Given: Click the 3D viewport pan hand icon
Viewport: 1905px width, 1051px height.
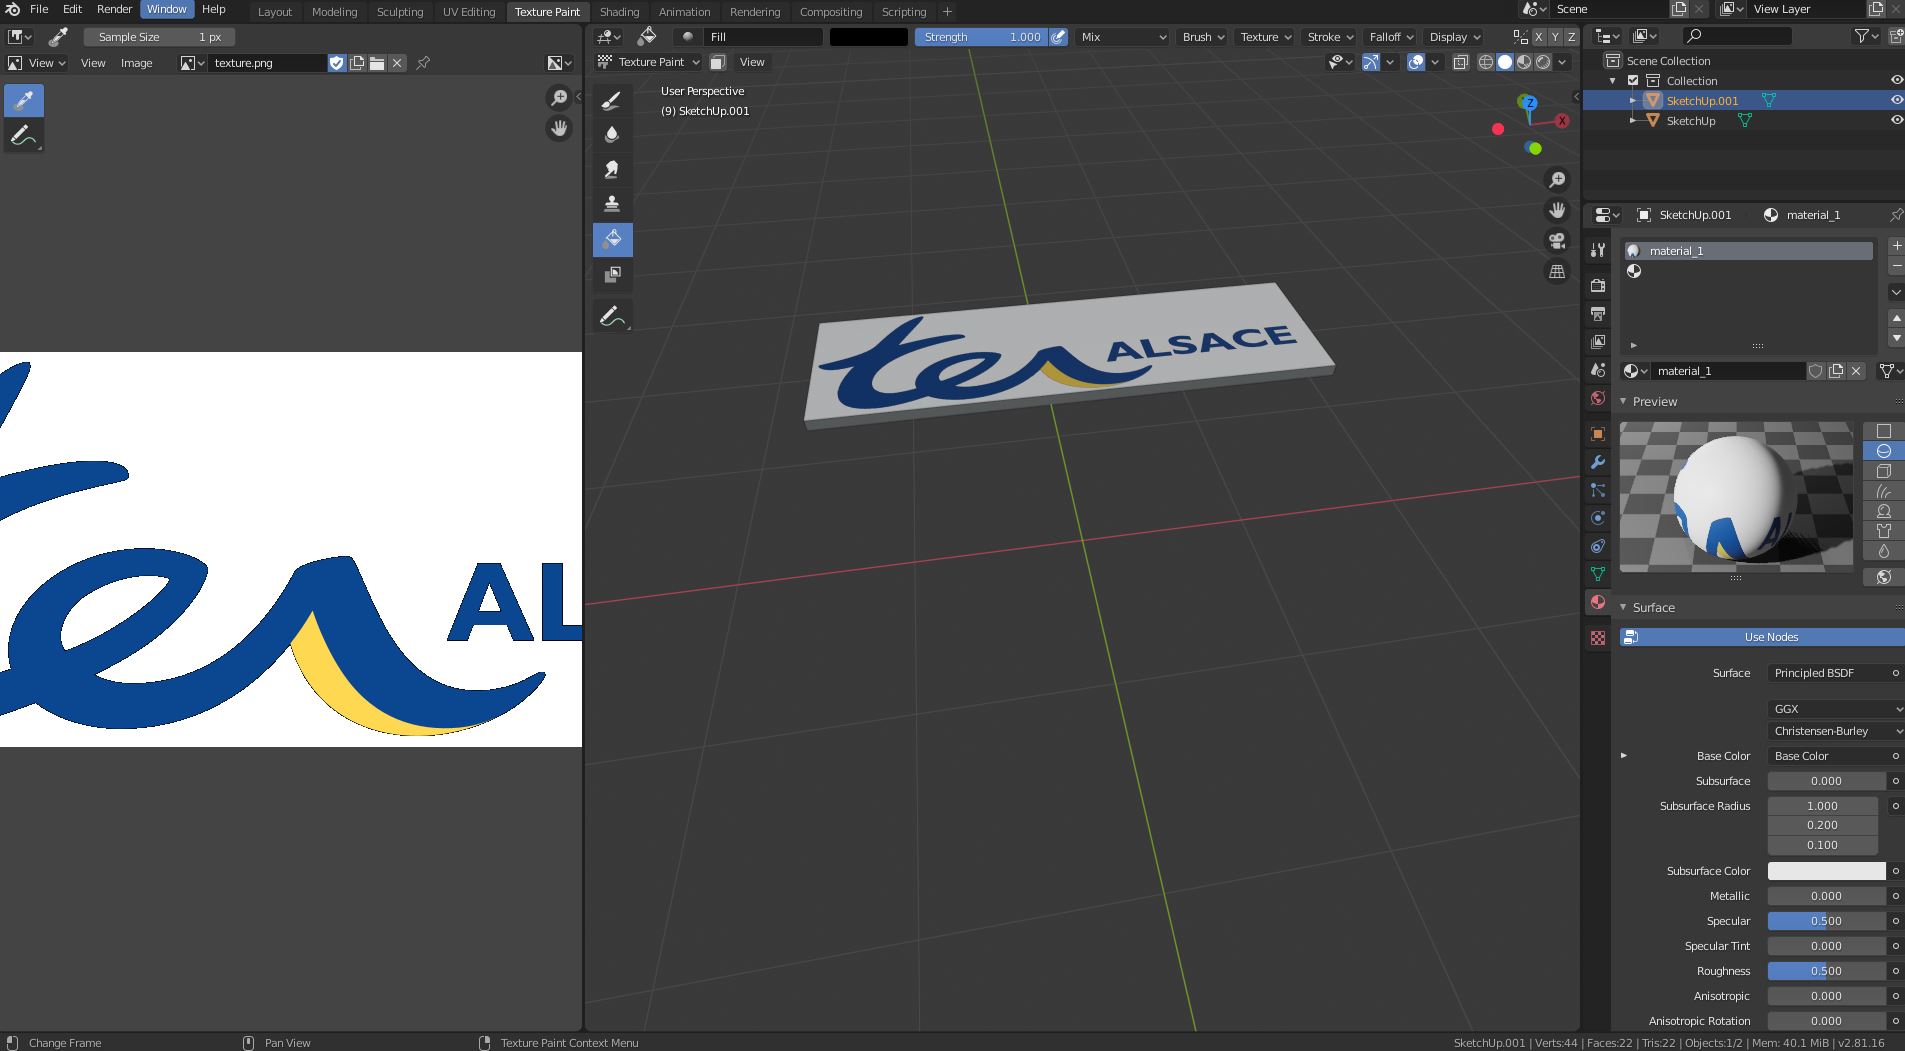Looking at the screenshot, I should click(1557, 210).
